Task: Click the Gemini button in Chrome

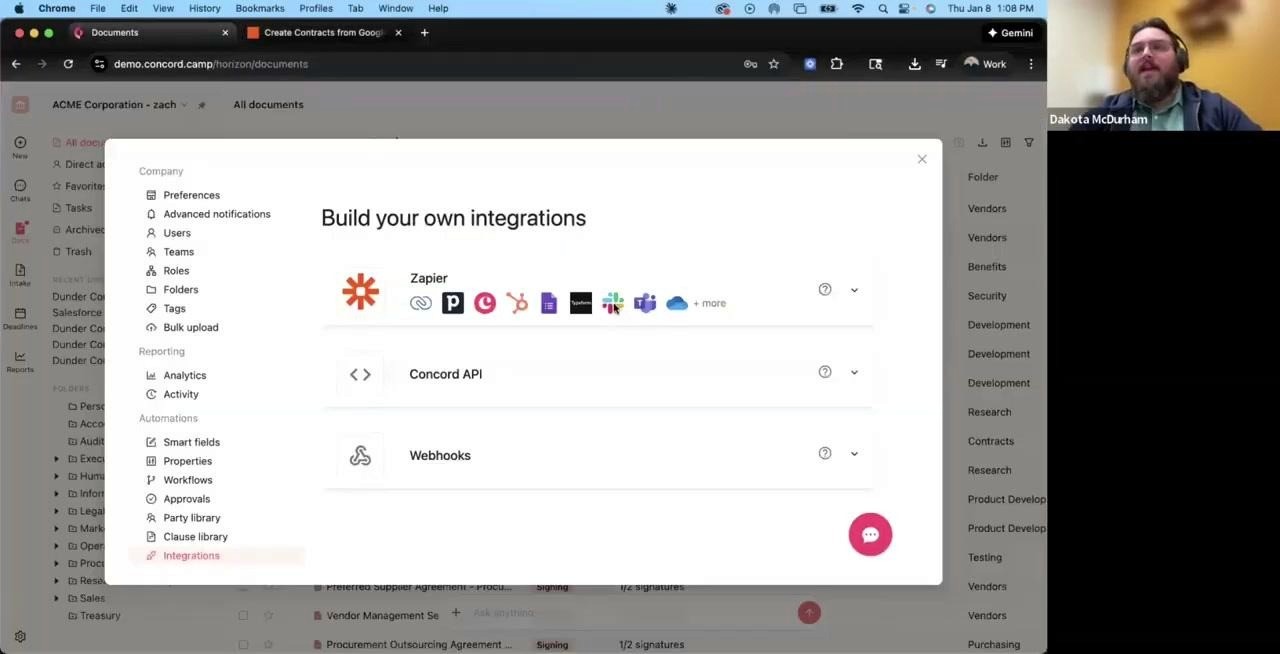Action: pos(1010,32)
